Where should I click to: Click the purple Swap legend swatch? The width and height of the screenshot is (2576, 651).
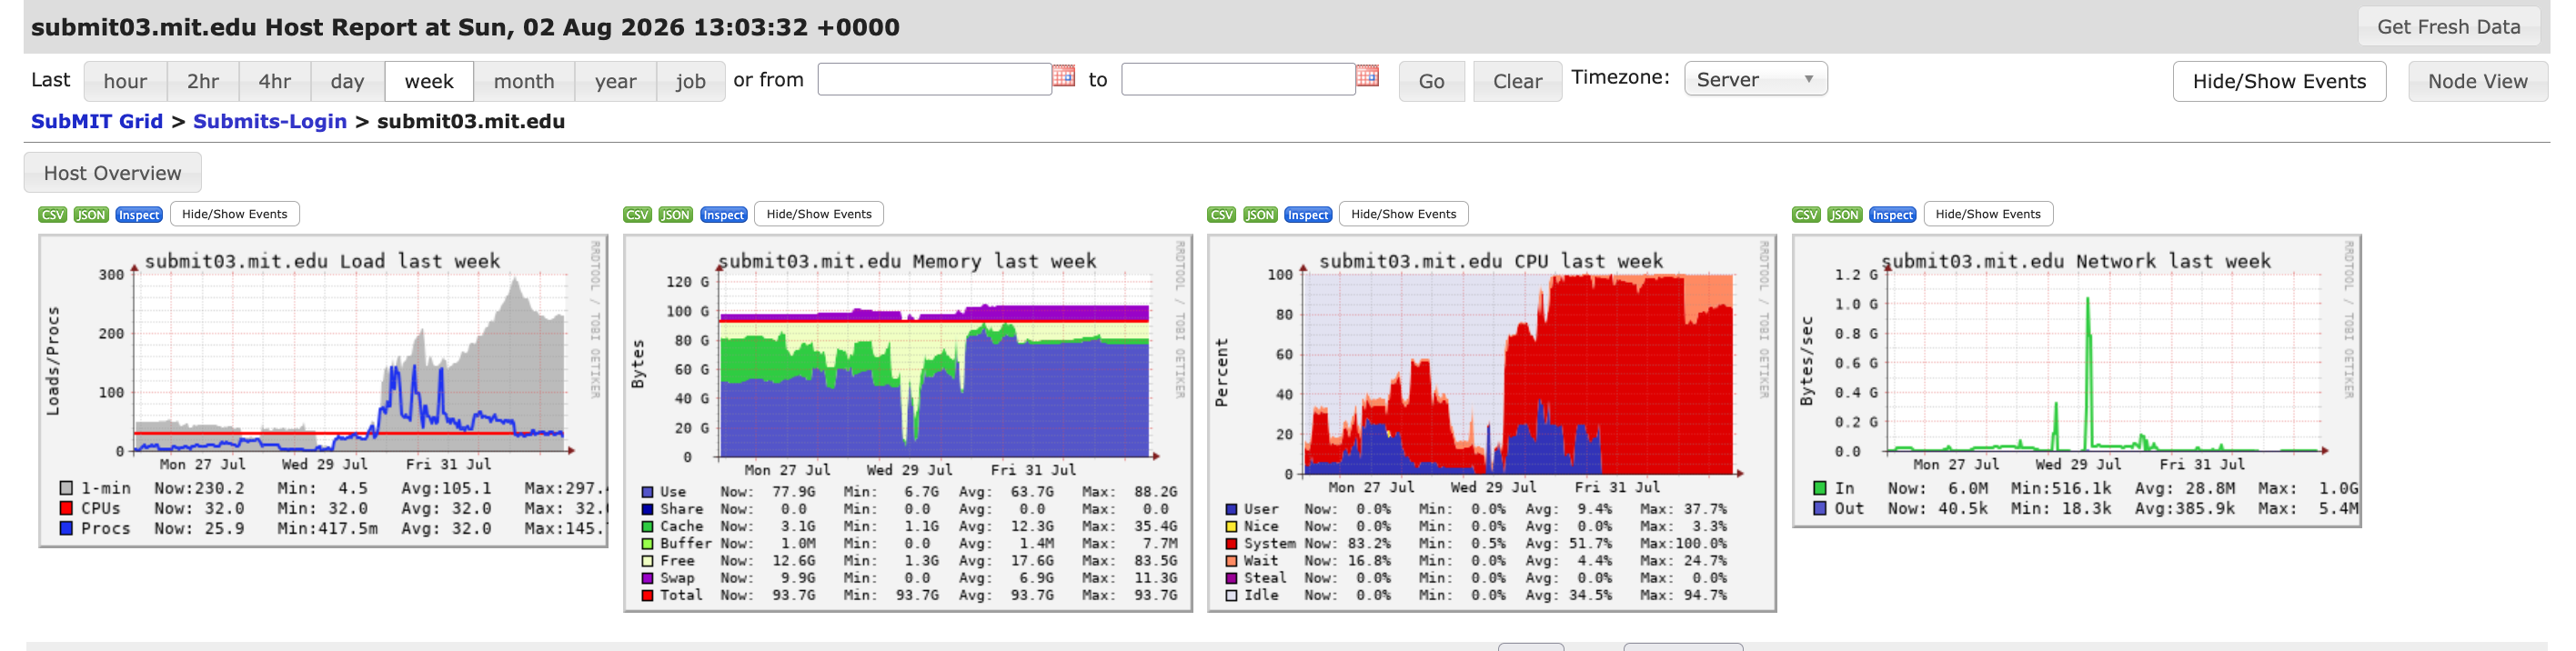click(648, 578)
